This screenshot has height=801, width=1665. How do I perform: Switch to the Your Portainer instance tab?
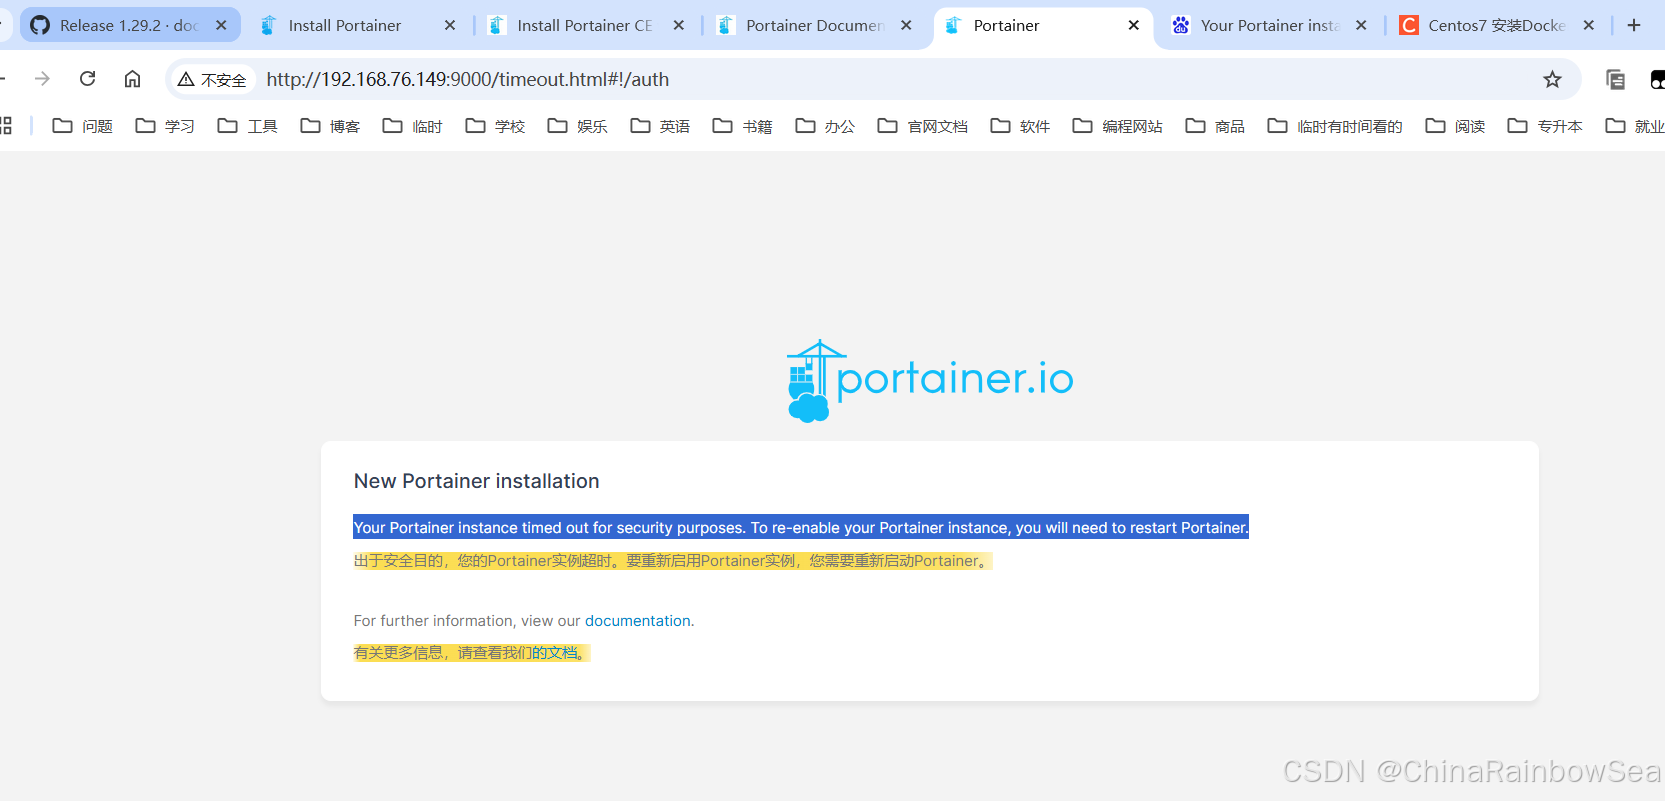click(x=1268, y=25)
